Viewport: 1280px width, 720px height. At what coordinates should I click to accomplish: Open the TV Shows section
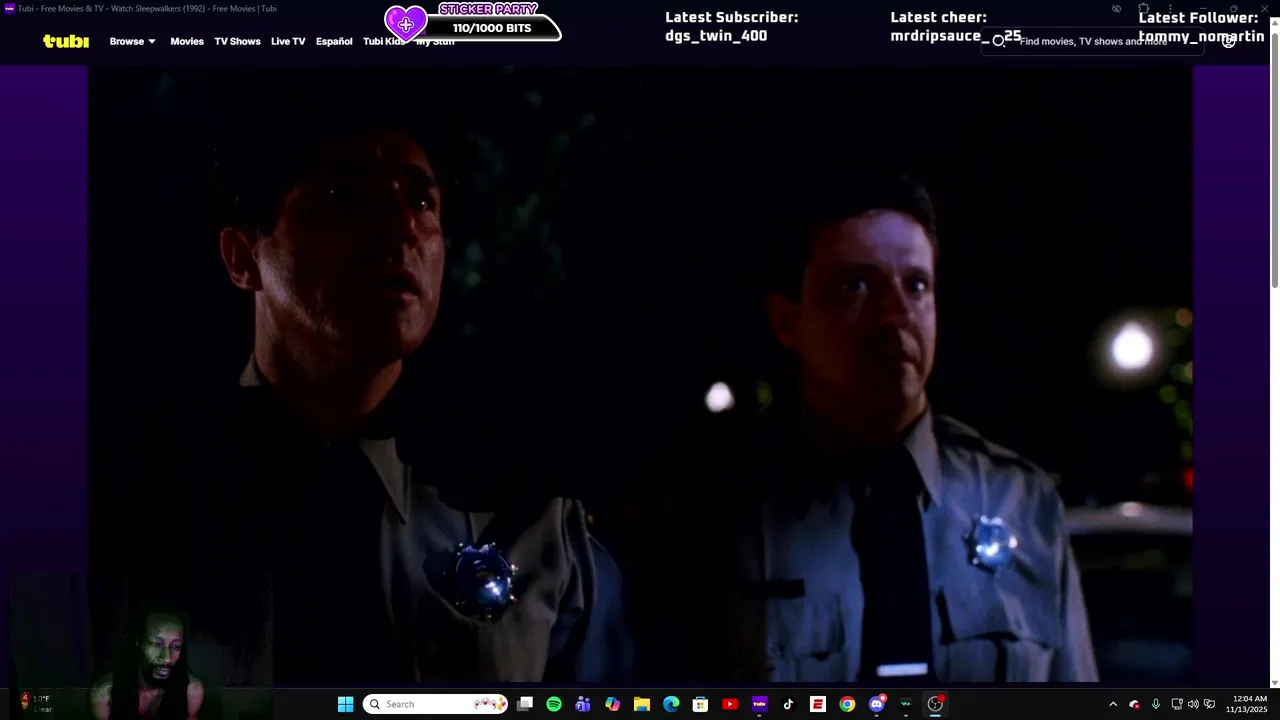(237, 41)
